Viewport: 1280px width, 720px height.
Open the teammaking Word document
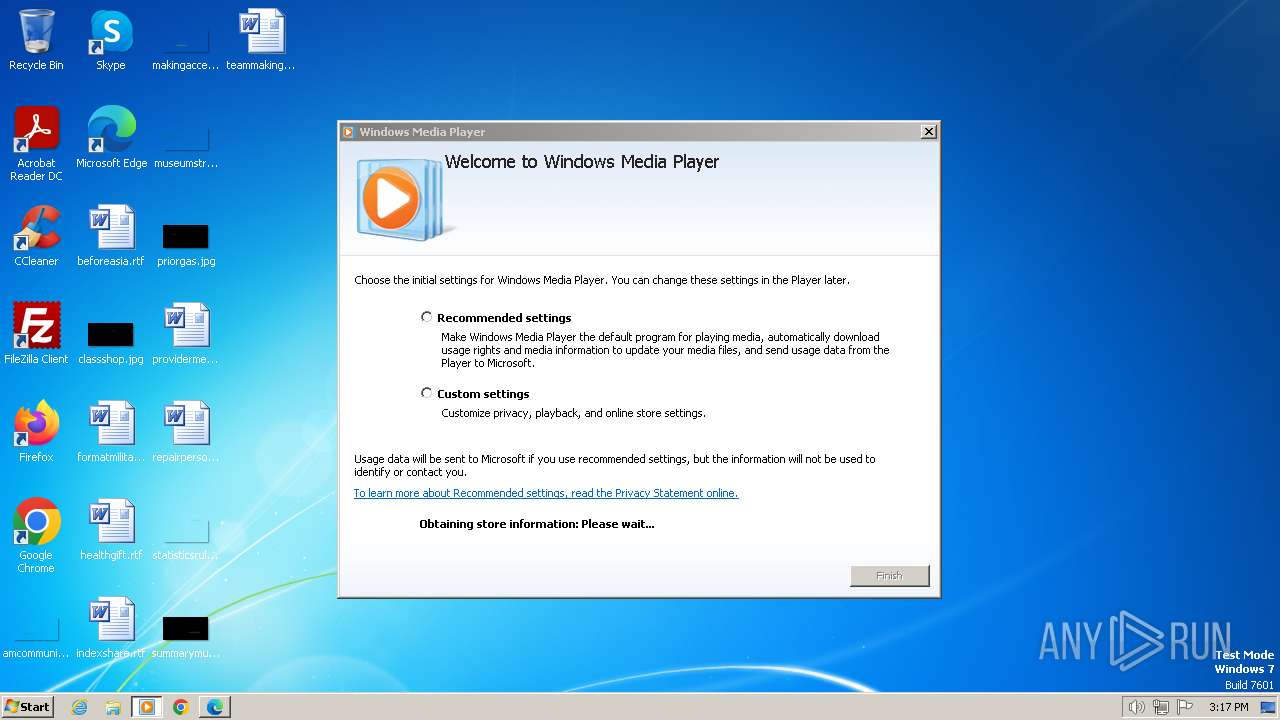(261, 41)
